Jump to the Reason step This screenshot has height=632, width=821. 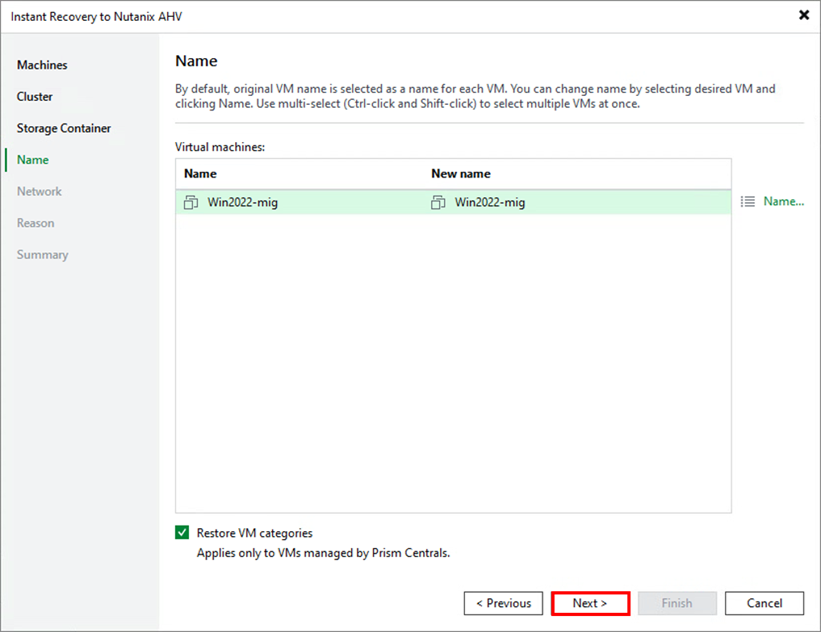36,223
